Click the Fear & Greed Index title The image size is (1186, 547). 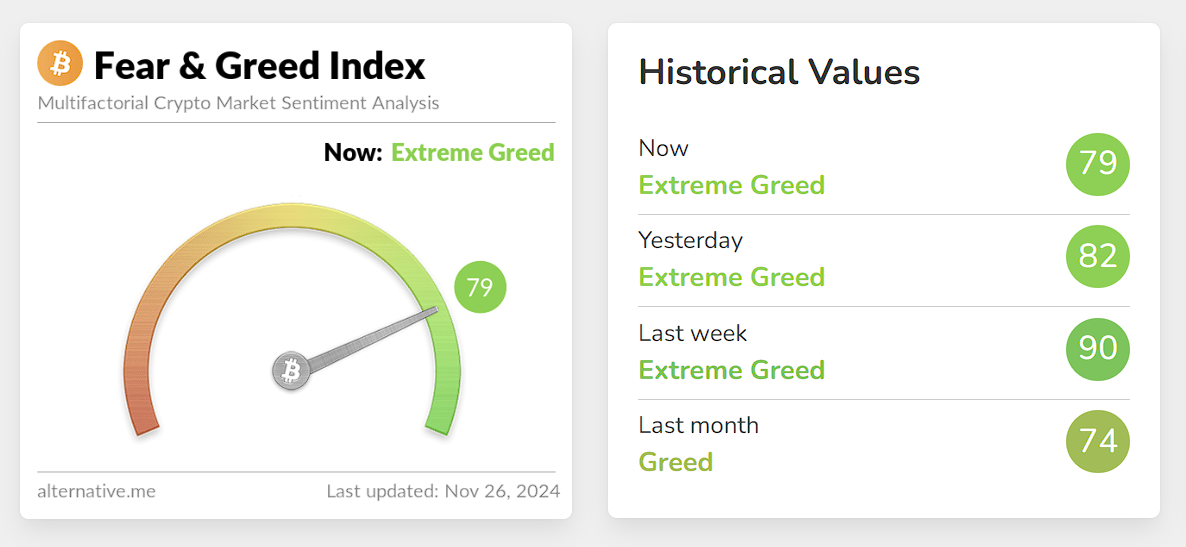pyautogui.click(x=259, y=66)
